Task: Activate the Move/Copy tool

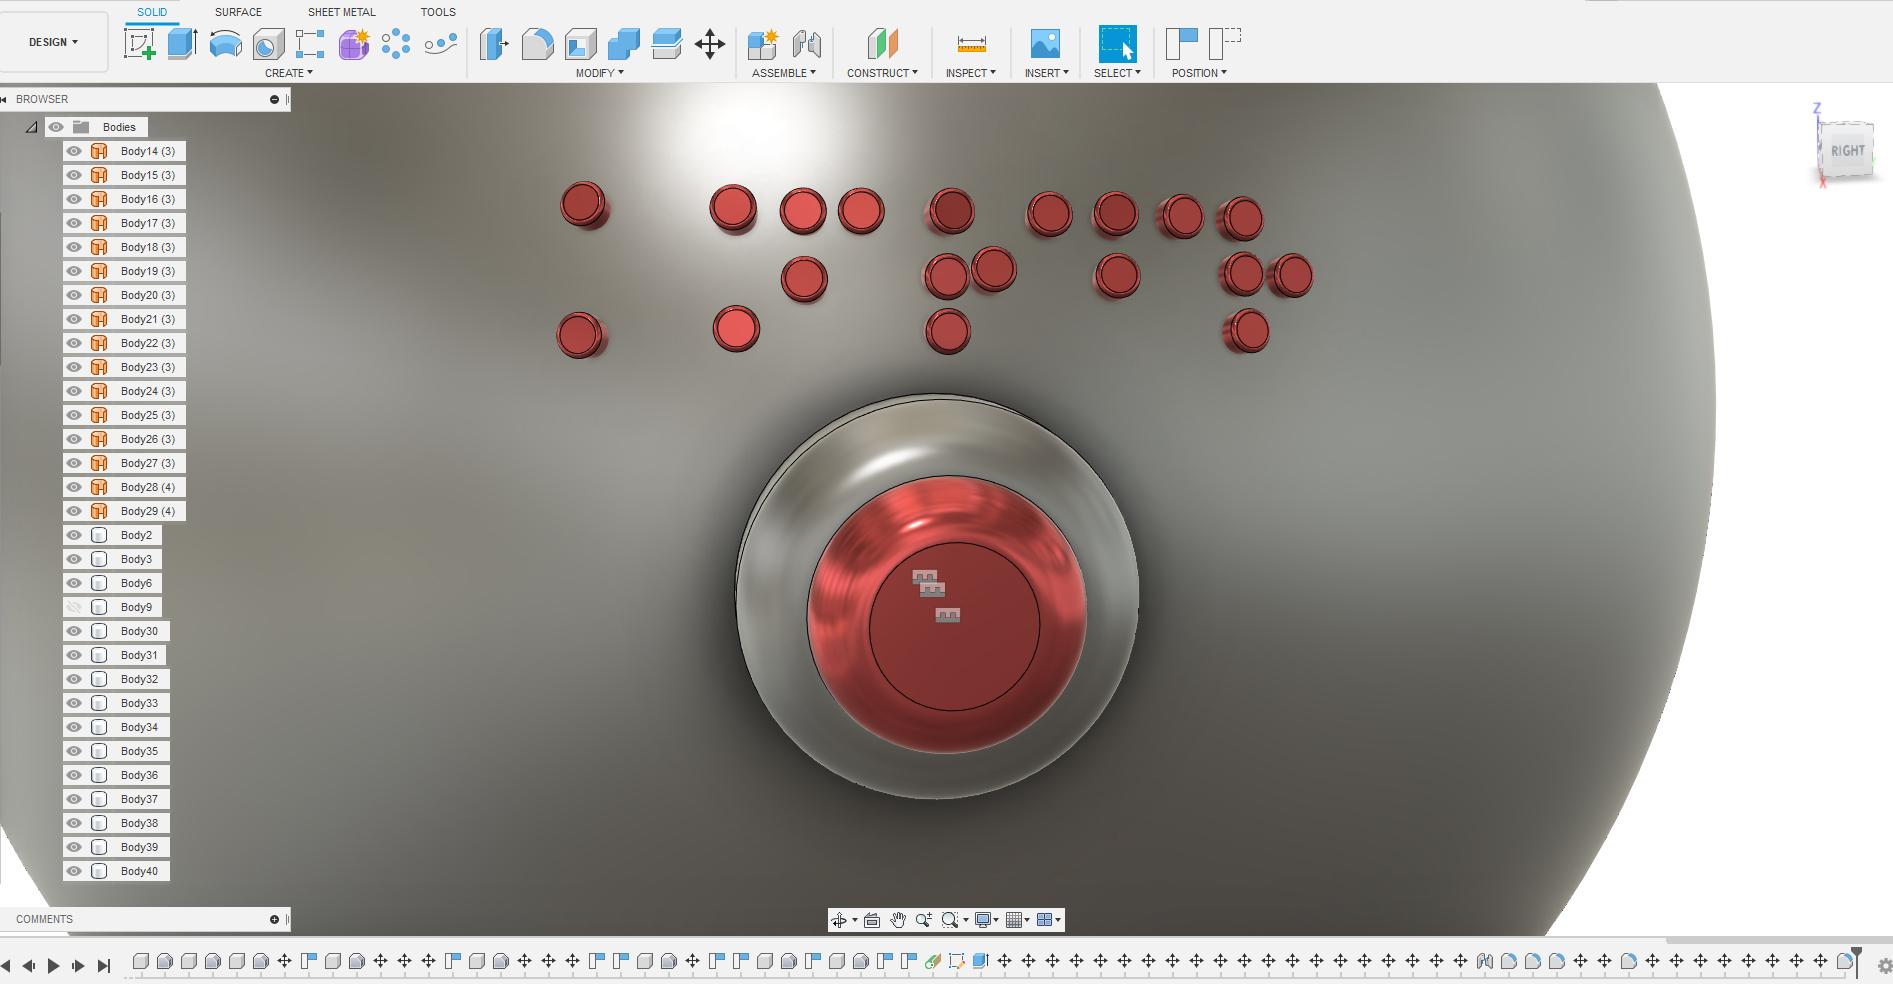Action: pos(710,44)
